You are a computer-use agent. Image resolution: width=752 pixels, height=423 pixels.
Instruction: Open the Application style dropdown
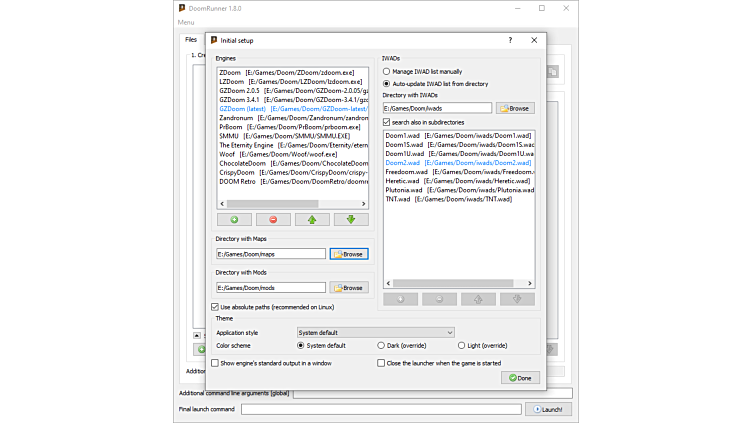[x=375, y=332]
